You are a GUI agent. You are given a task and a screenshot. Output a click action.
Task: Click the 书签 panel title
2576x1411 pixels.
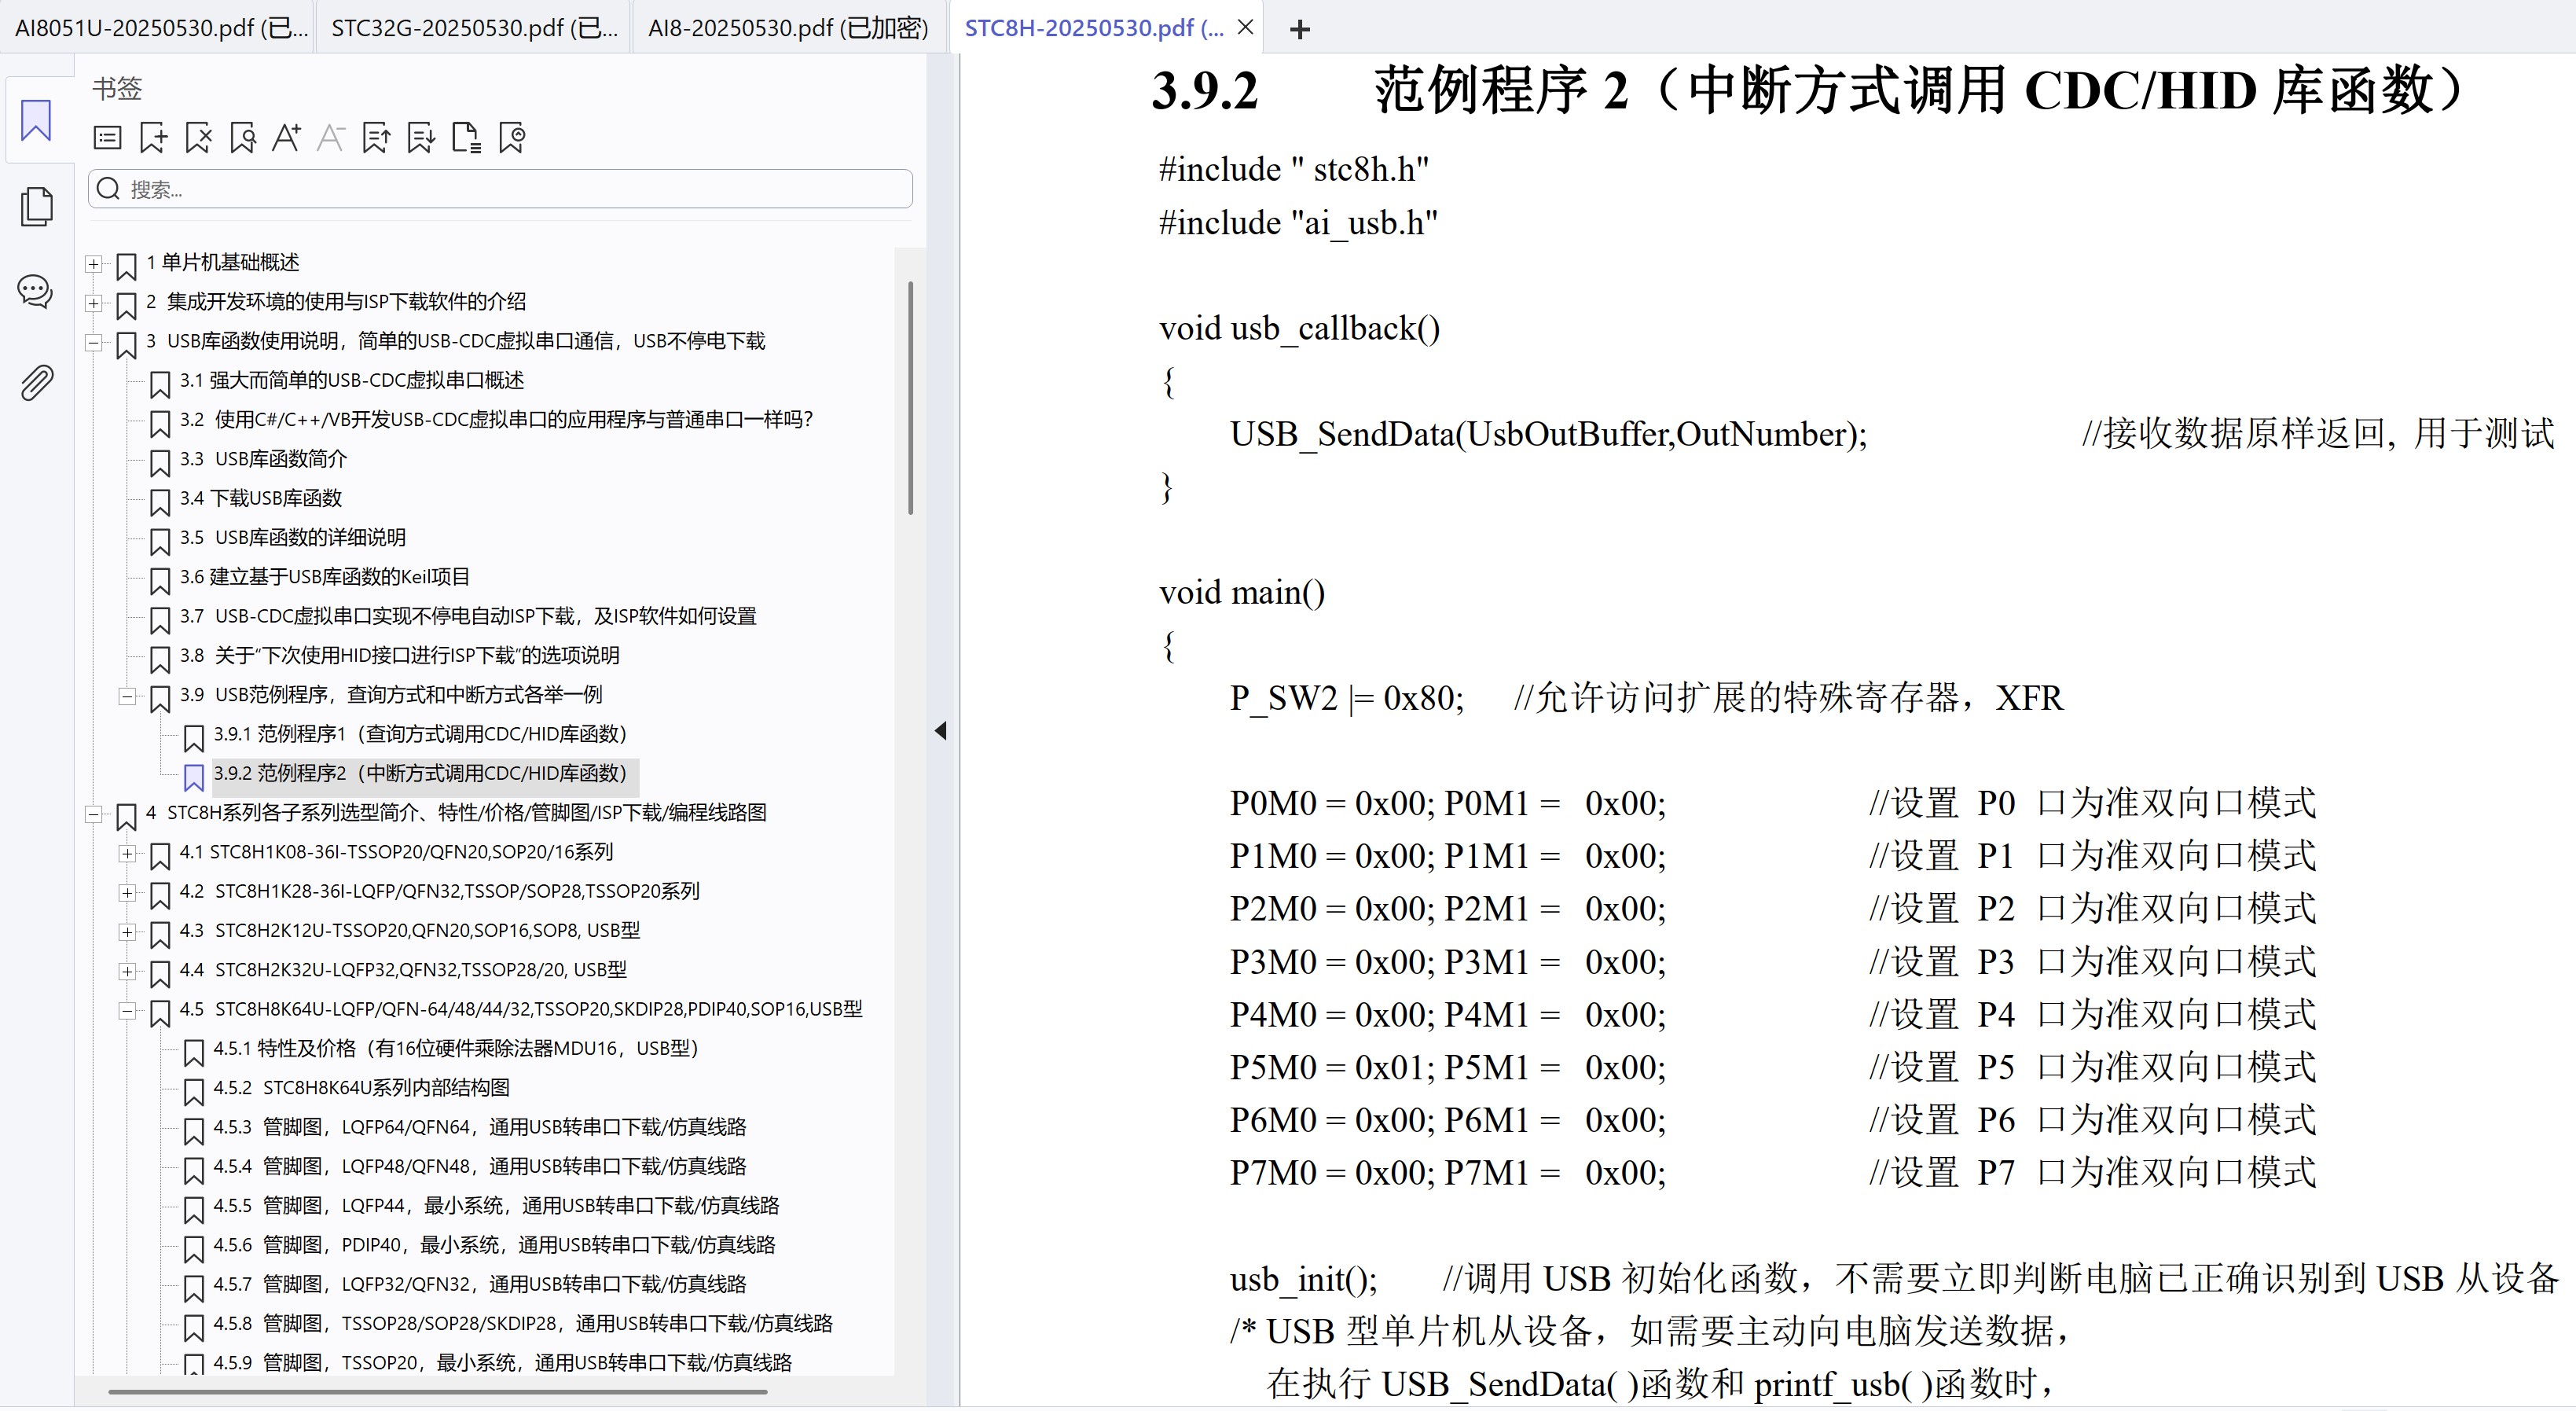point(117,89)
